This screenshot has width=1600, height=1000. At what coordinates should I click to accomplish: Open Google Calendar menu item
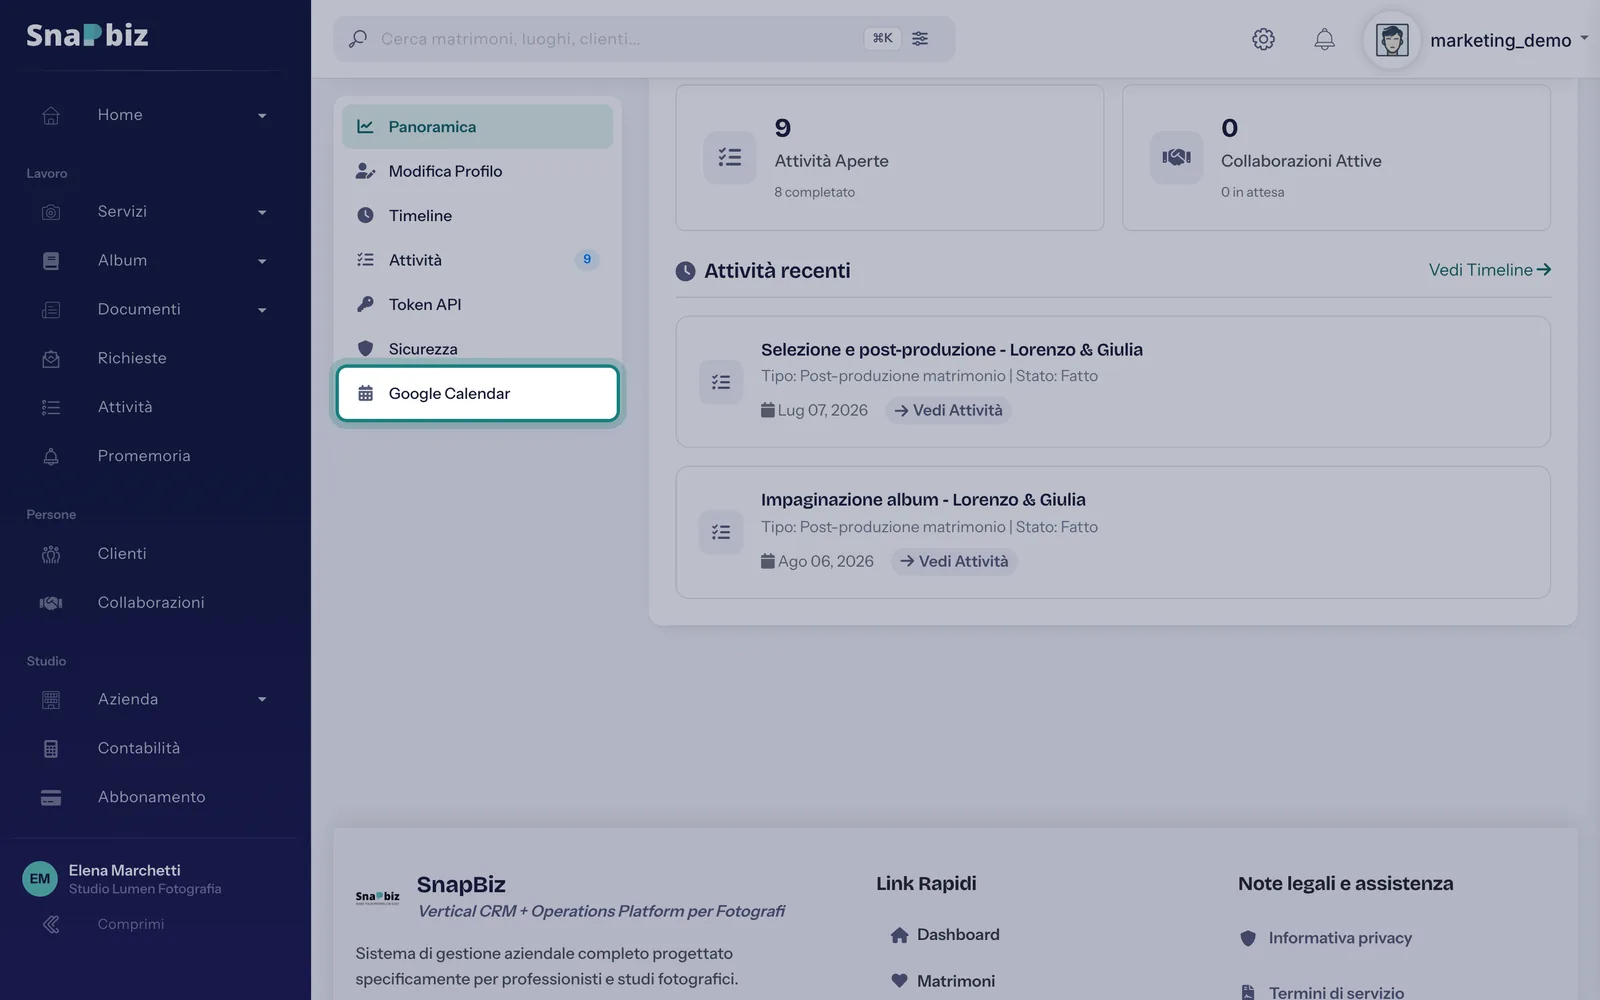(477, 394)
